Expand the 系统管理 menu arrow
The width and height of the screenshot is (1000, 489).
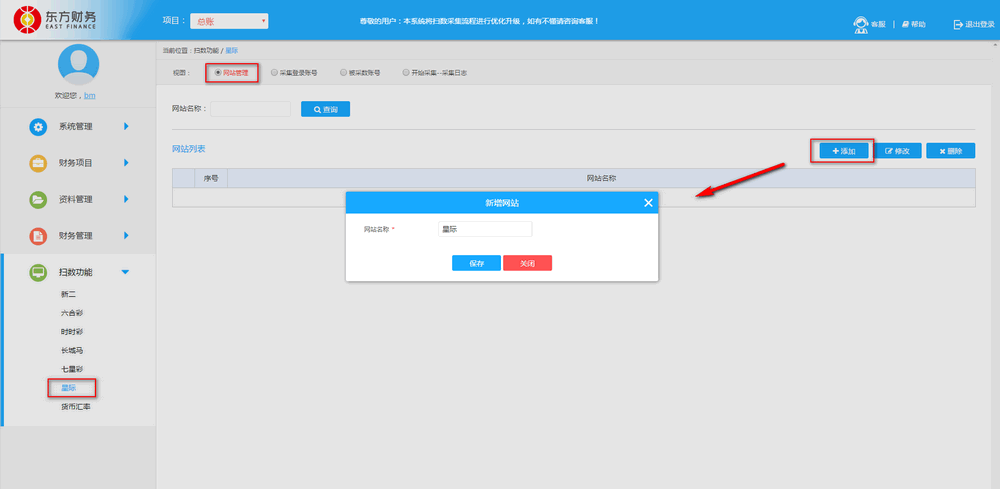coord(126,127)
